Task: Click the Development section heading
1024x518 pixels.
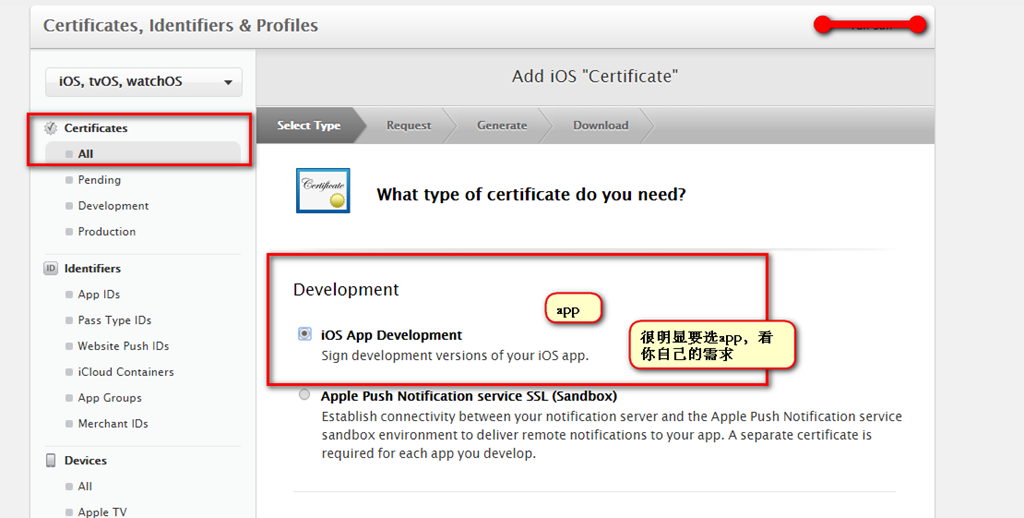Action: tap(346, 289)
